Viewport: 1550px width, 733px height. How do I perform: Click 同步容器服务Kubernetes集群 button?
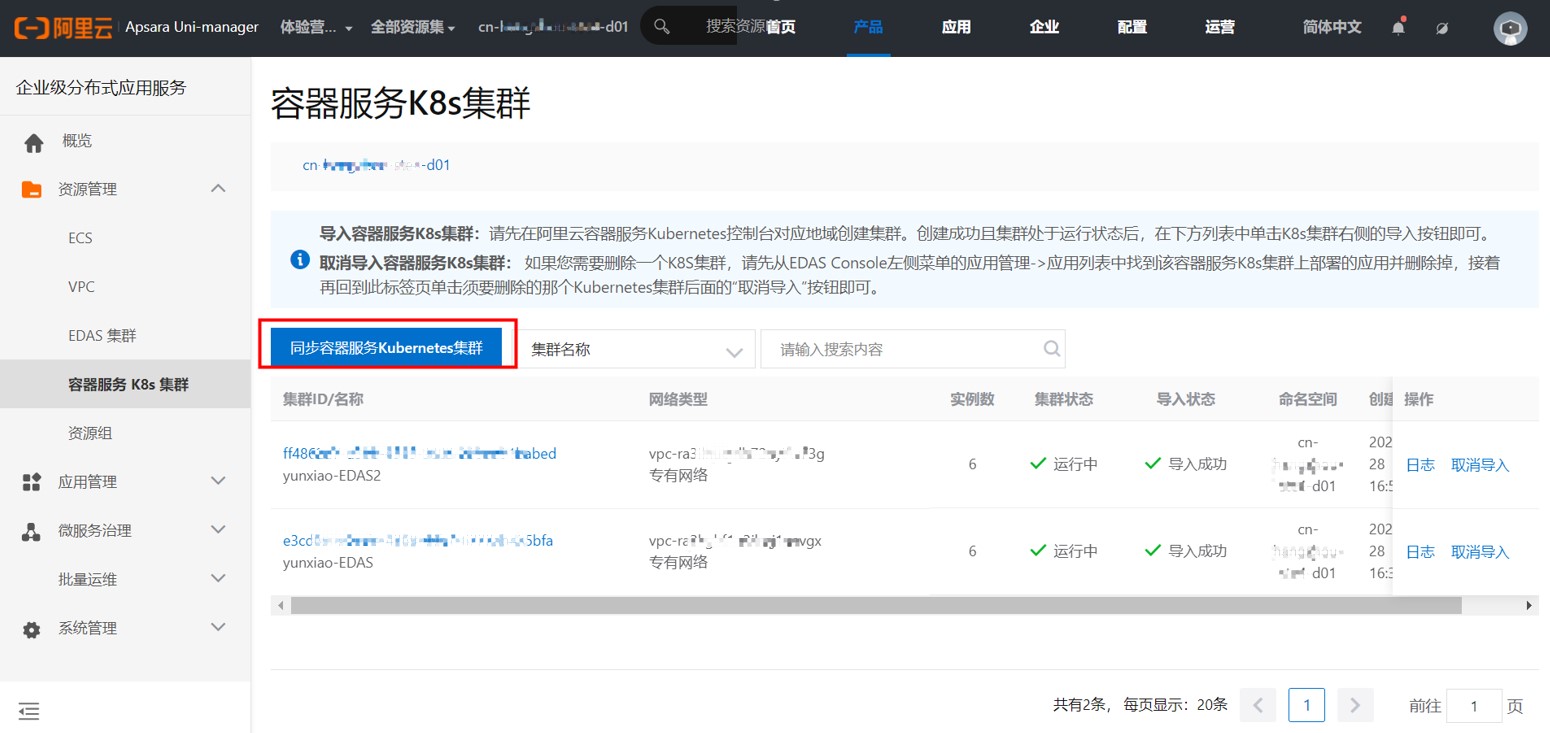coord(386,348)
